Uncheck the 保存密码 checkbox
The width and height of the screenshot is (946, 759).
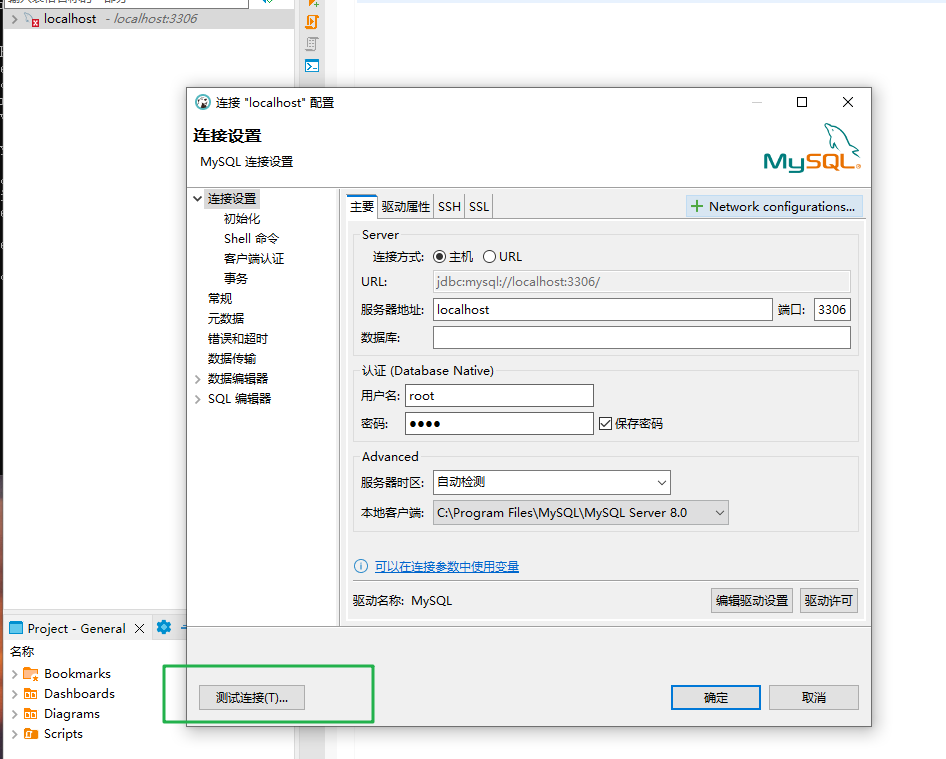click(604, 421)
